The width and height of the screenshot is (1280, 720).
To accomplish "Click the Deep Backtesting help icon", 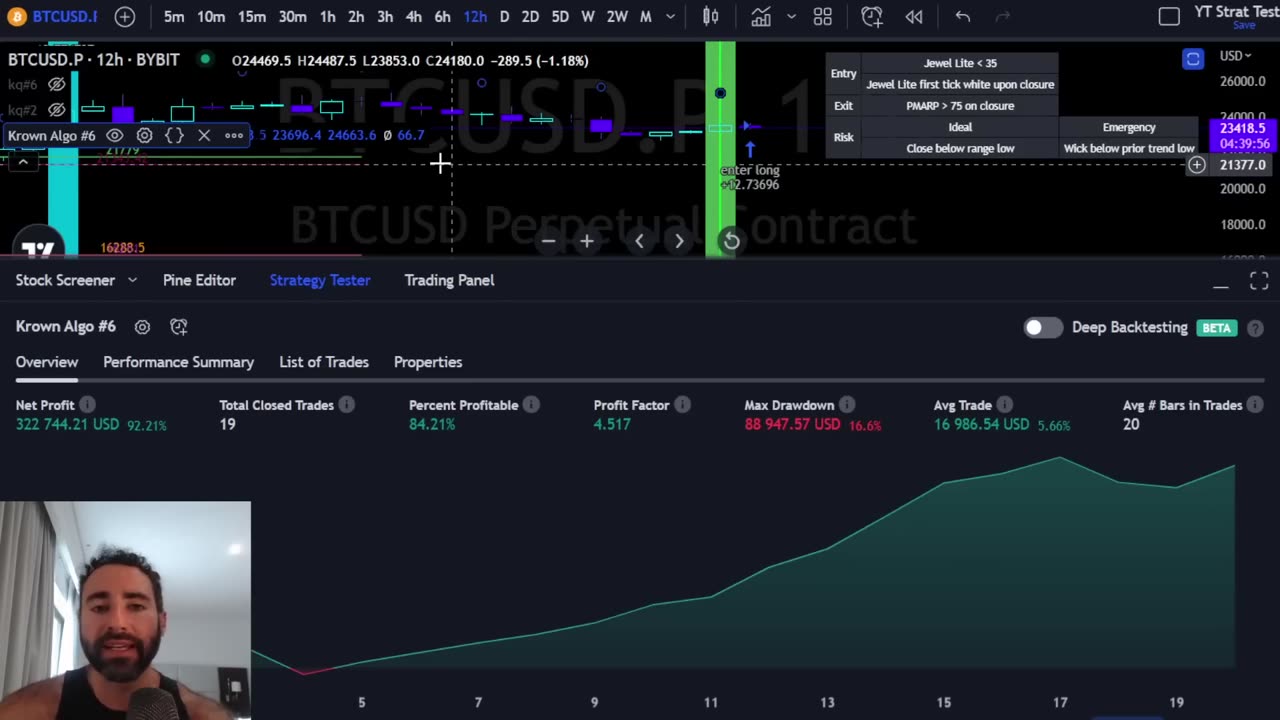I will [x=1255, y=328].
